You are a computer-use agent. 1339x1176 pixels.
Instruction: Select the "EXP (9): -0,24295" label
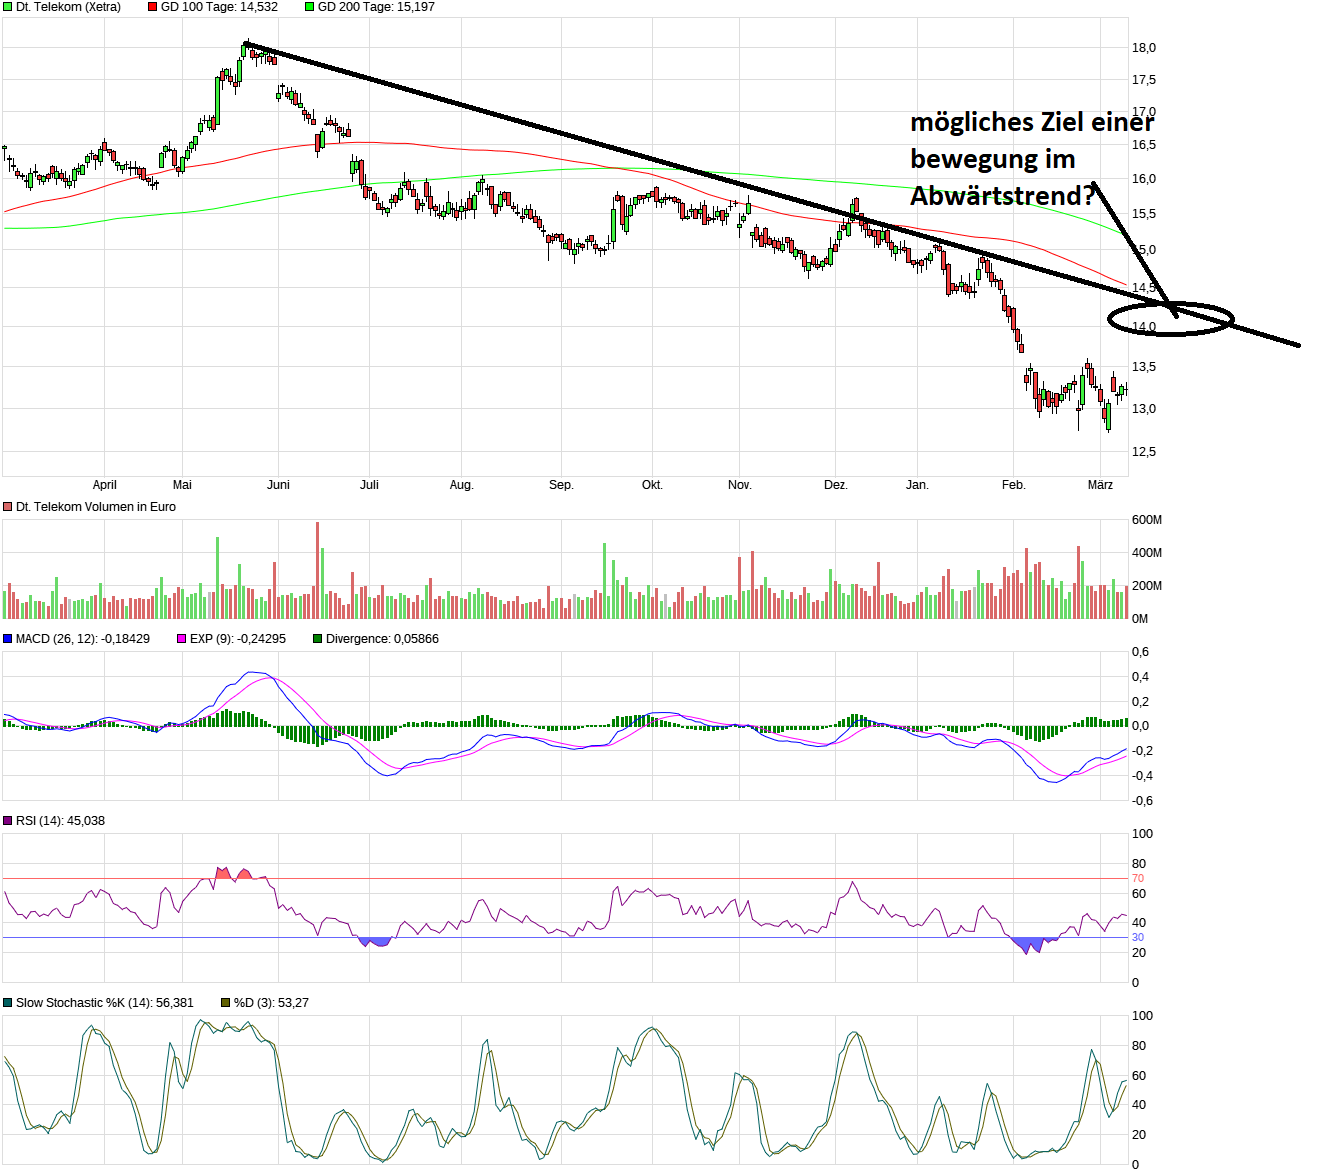tap(238, 639)
